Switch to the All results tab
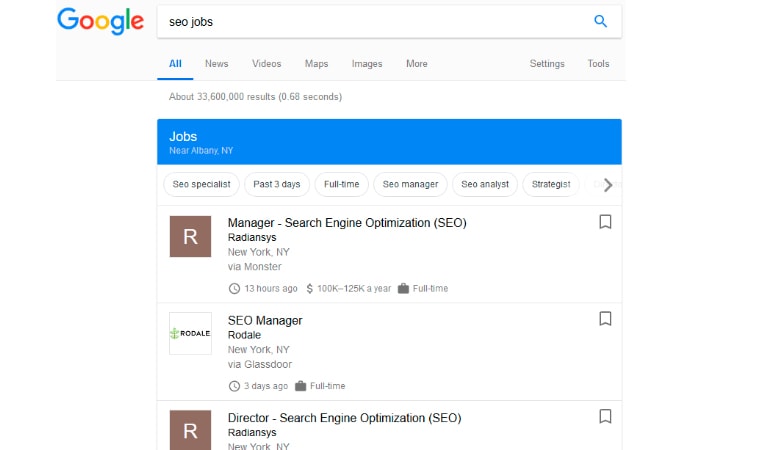Screen dimensions: 769x450 tap(175, 64)
